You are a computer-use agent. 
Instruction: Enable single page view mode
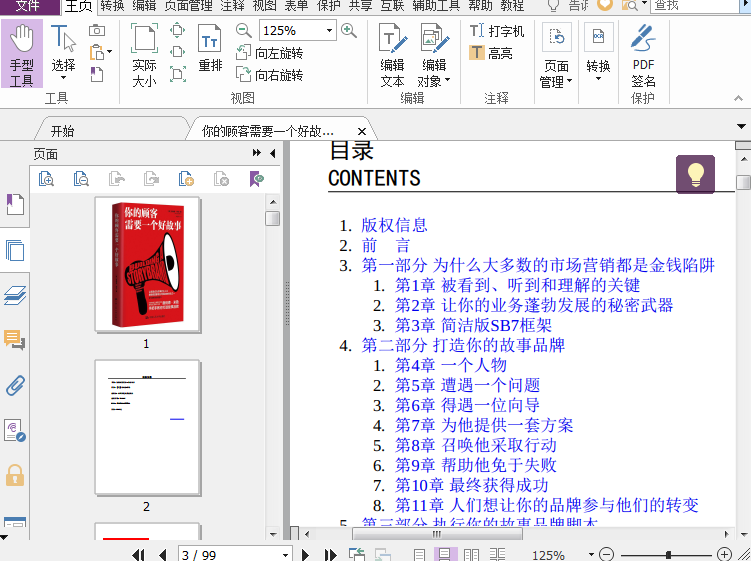419,555
